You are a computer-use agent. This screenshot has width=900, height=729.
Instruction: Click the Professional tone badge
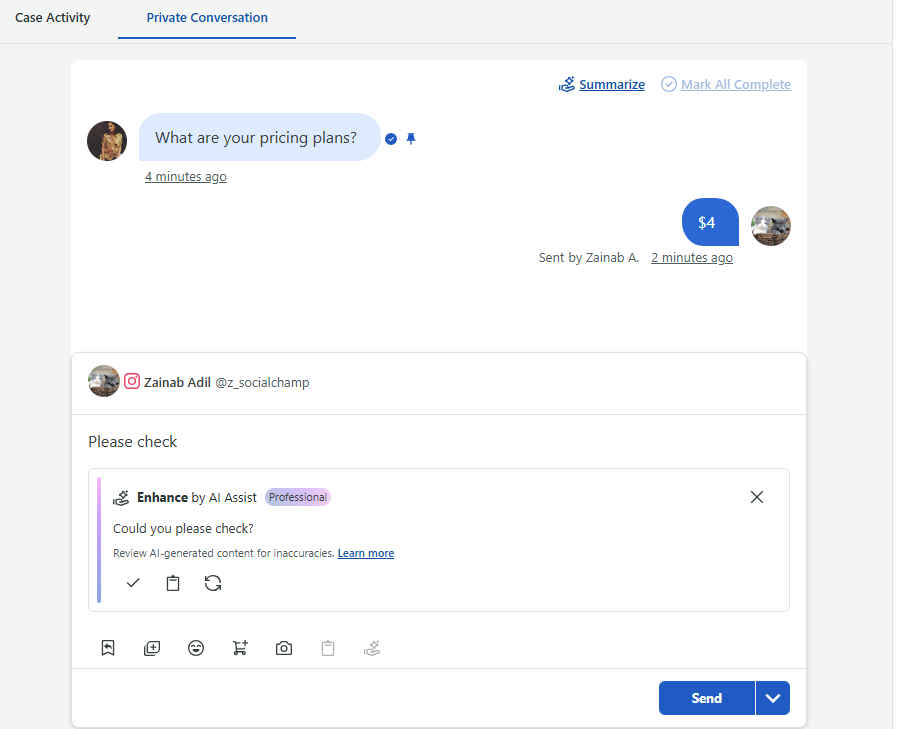coord(297,497)
